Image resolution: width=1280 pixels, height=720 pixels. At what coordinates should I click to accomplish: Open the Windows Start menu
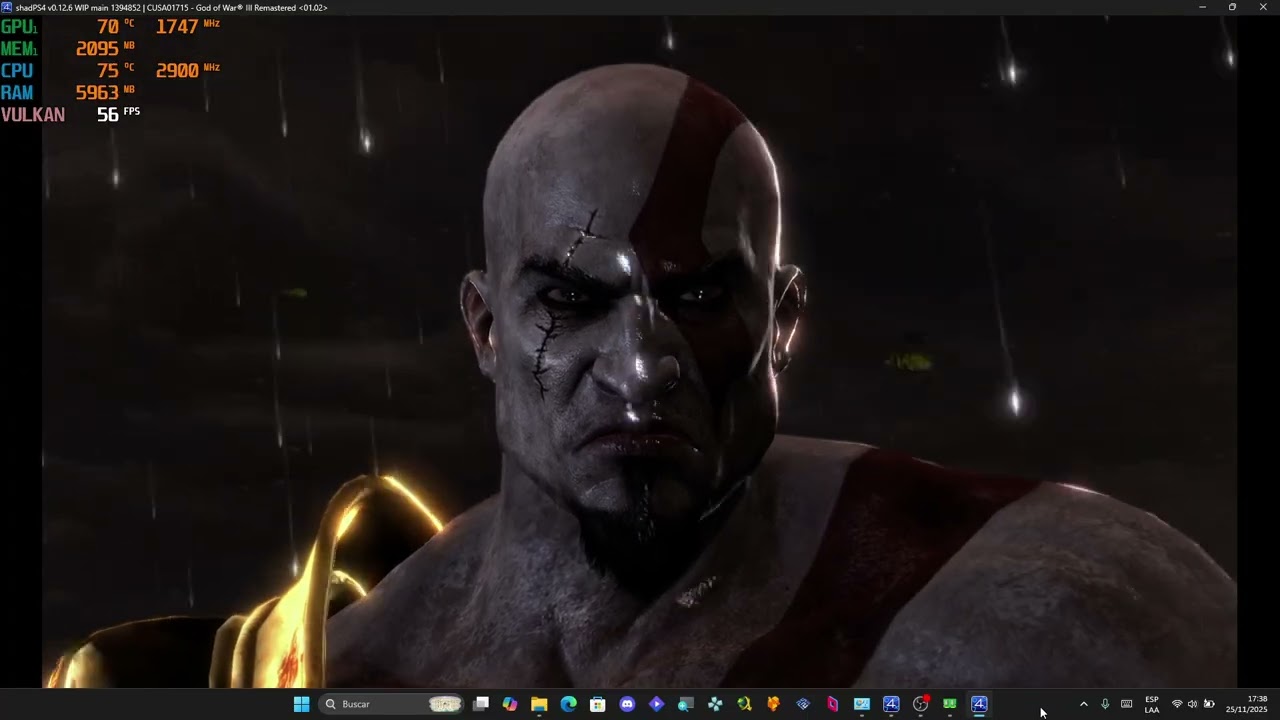301,704
